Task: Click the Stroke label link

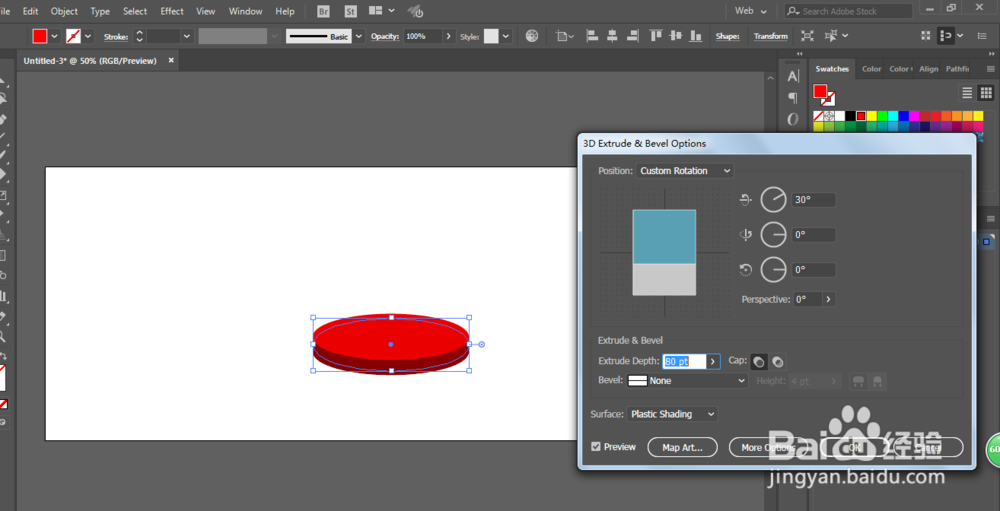Action: [x=116, y=36]
